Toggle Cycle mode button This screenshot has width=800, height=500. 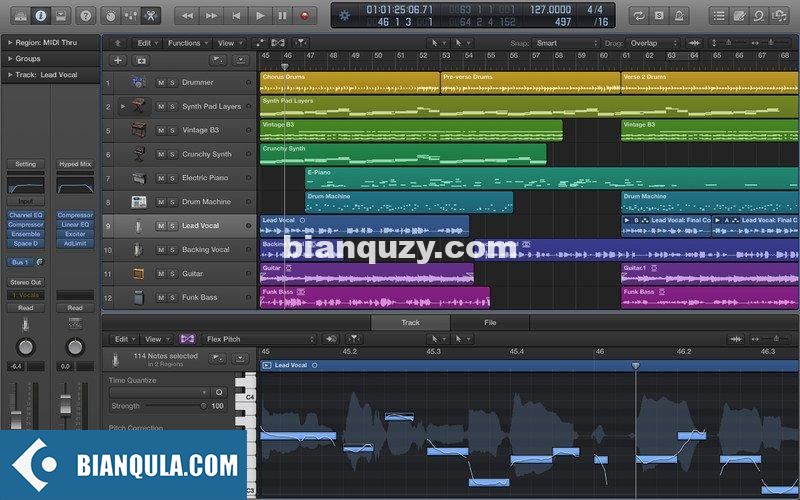tap(639, 16)
